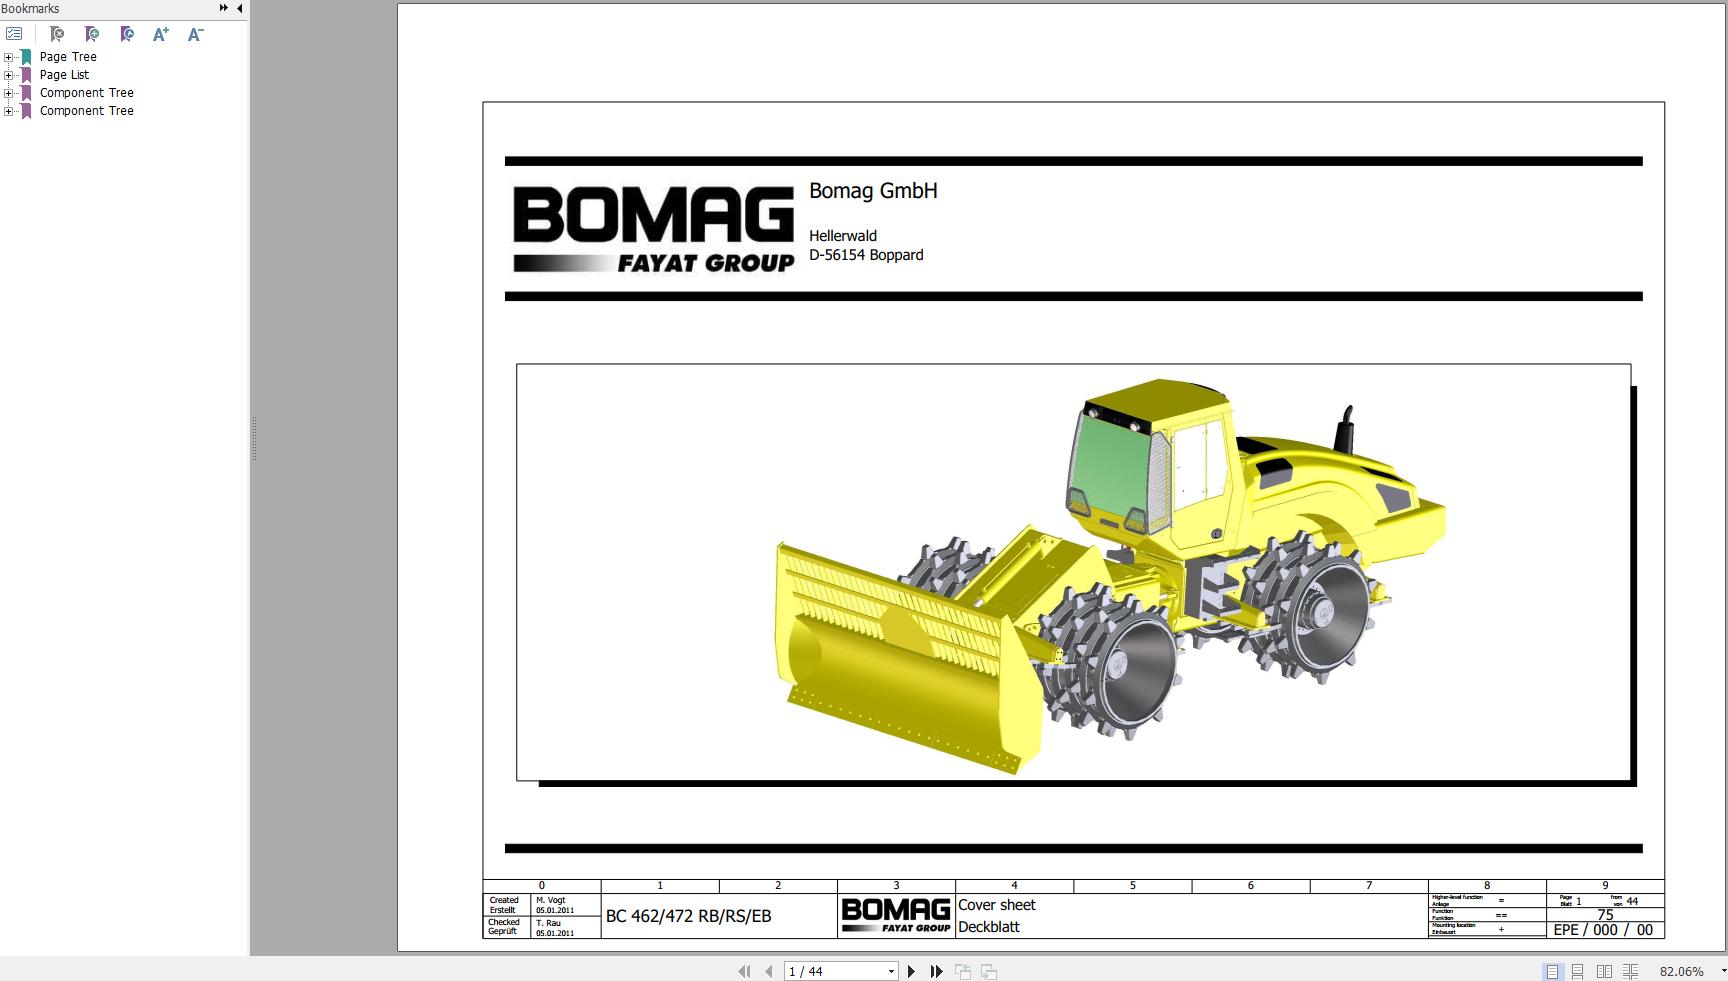The width and height of the screenshot is (1728, 981).
Task: Click the 'D-56154 Boppard' address text
Action: [x=866, y=255]
